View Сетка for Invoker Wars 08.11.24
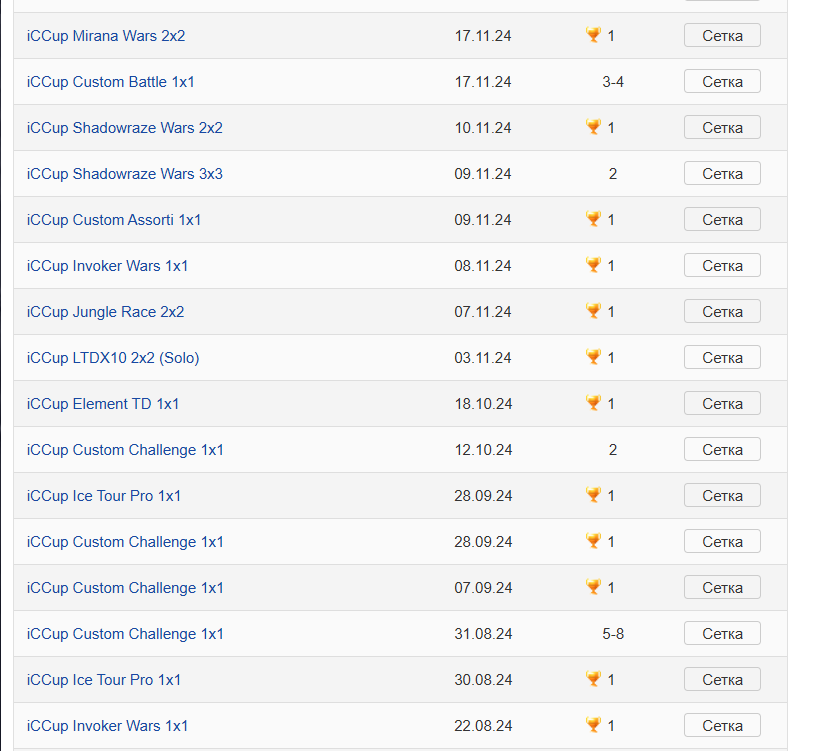The width and height of the screenshot is (835, 751). point(722,265)
